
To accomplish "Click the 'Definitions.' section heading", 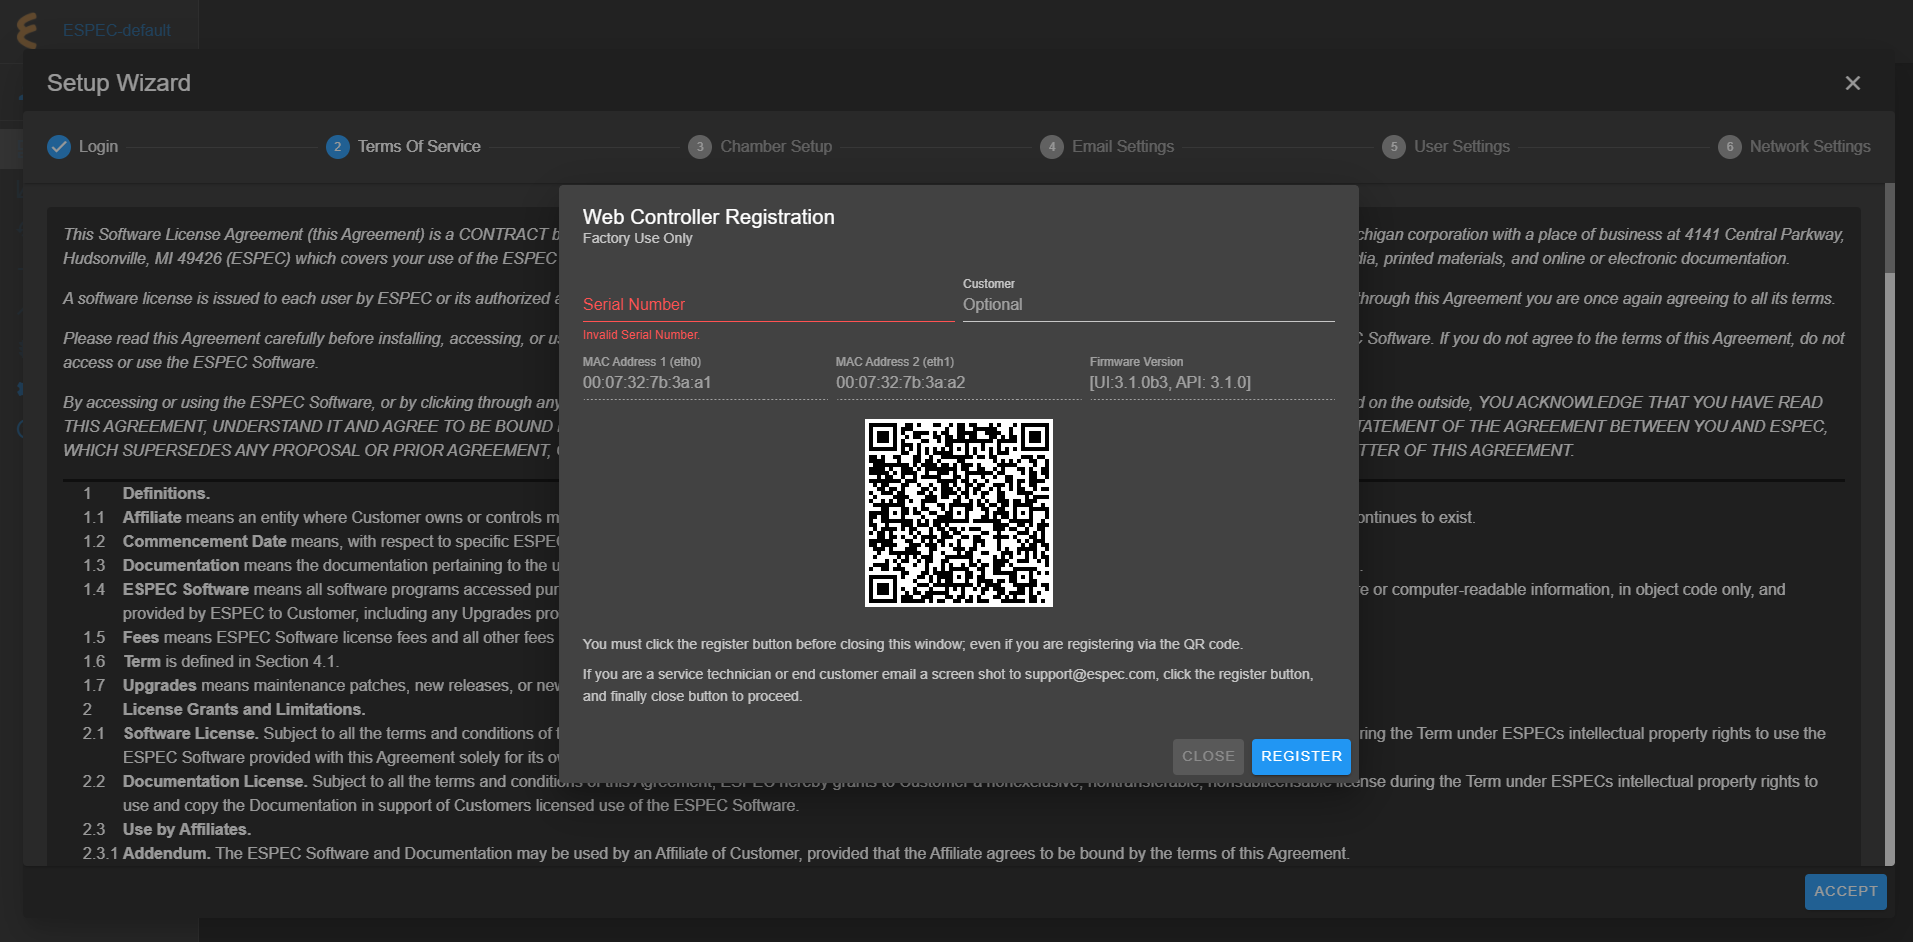I will coord(166,493).
